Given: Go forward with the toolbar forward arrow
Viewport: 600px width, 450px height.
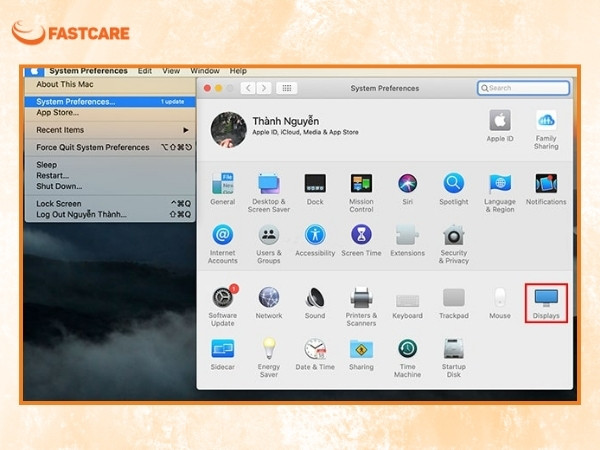Looking at the screenshot, I should tap(264, 88).
